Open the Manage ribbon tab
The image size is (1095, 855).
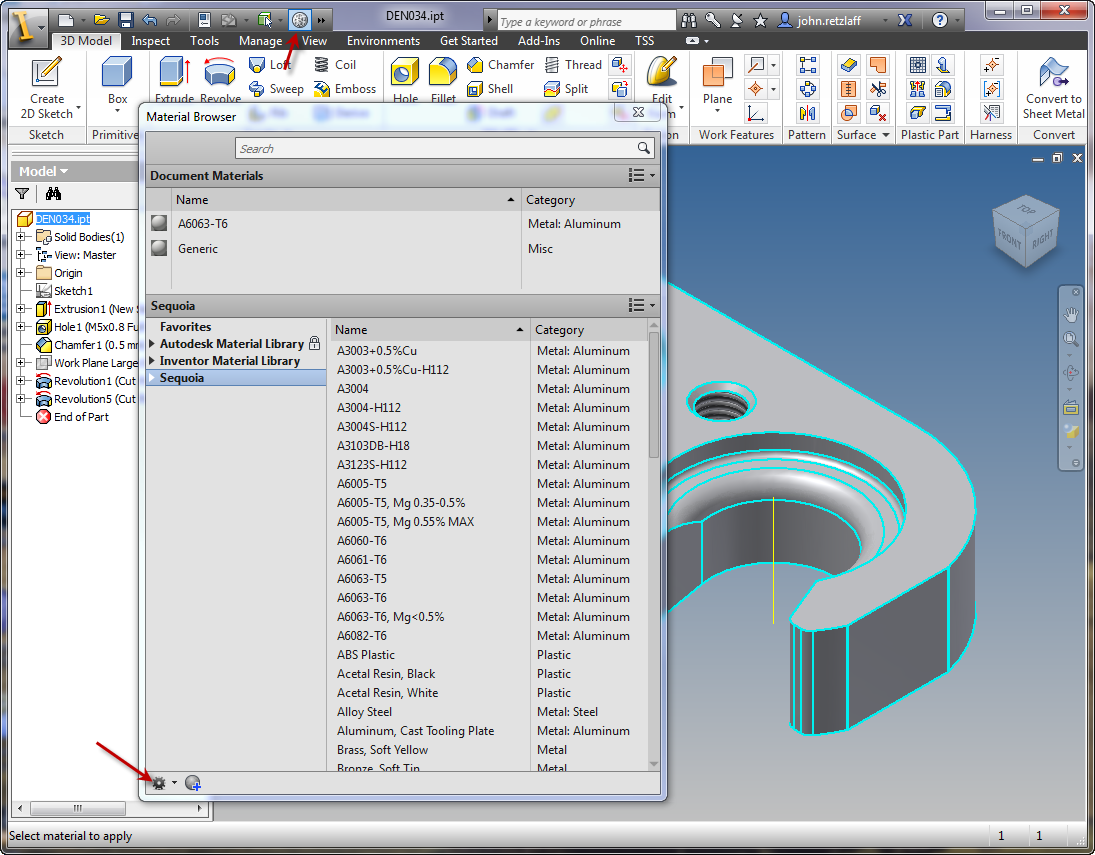coord(260,41)
